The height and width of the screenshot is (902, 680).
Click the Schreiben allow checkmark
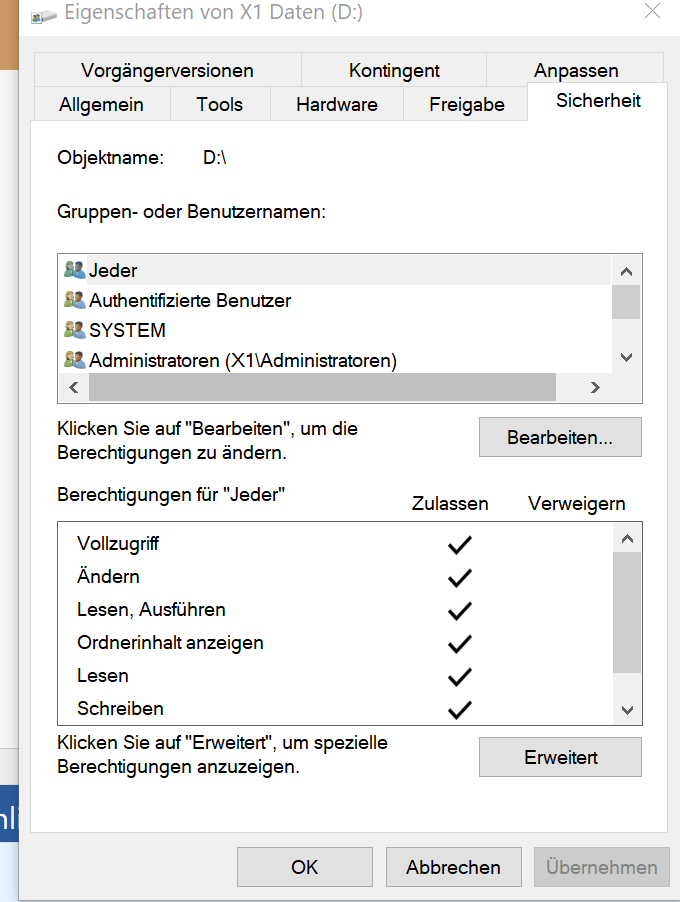coord(460,710)
